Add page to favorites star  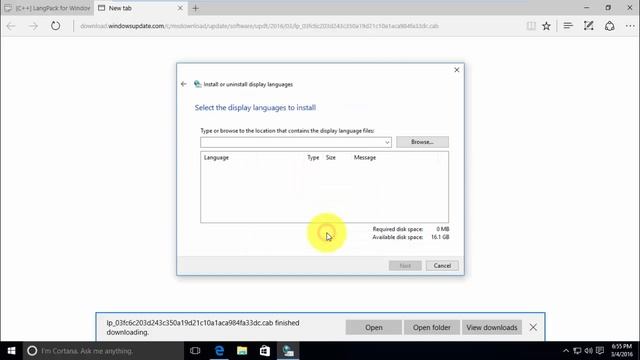pyautogui.click(x=547, y=26)
